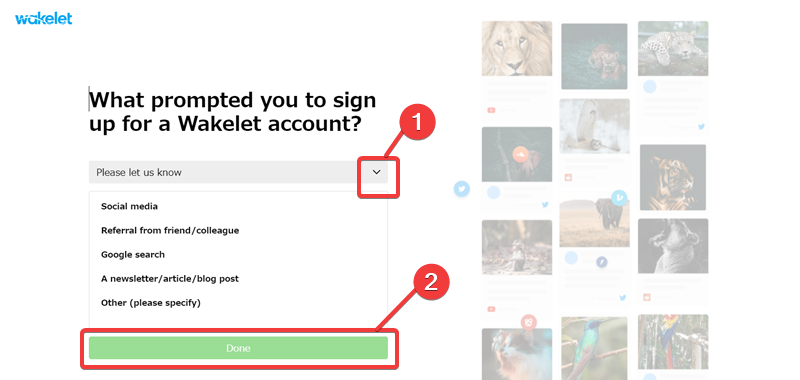Open the tiger thumbnail

(673, 178)
